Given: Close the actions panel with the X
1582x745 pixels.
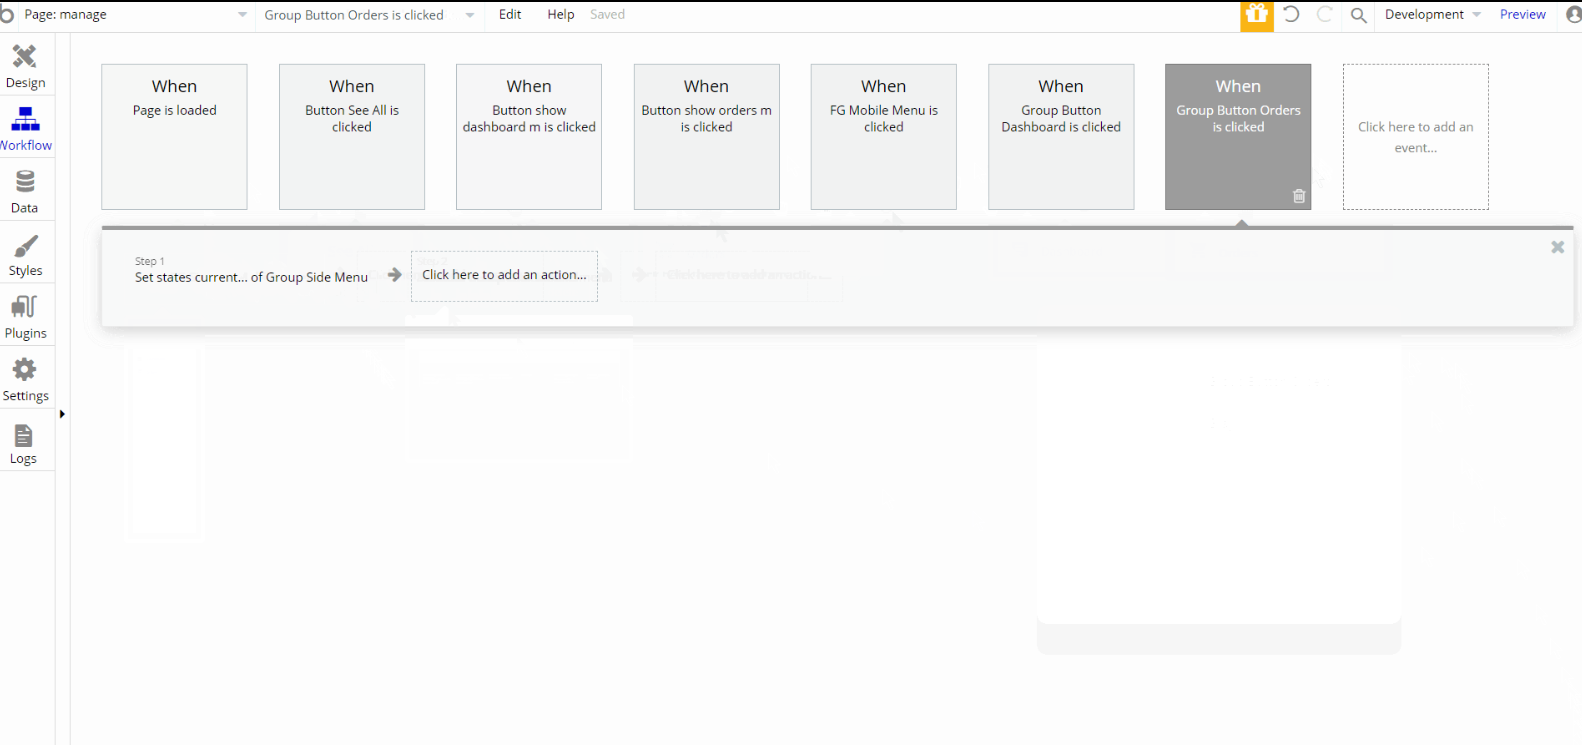Looking at the screenshot, I should pyautogui.click(x=1557, y=247).
